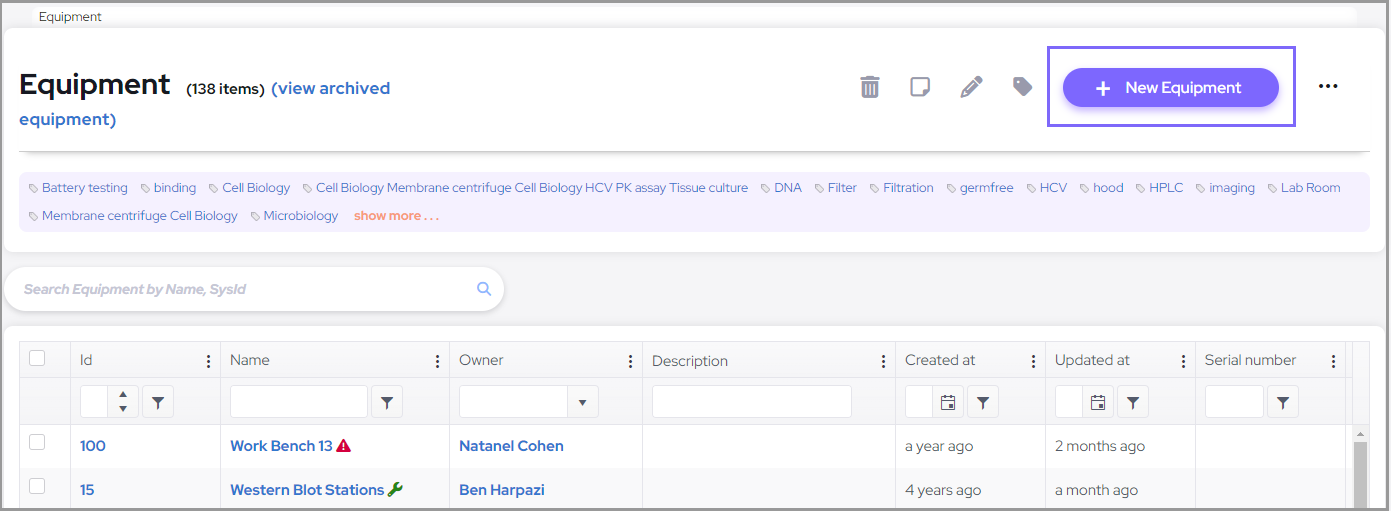Open the Name column options menu

(x=437, y=361)
